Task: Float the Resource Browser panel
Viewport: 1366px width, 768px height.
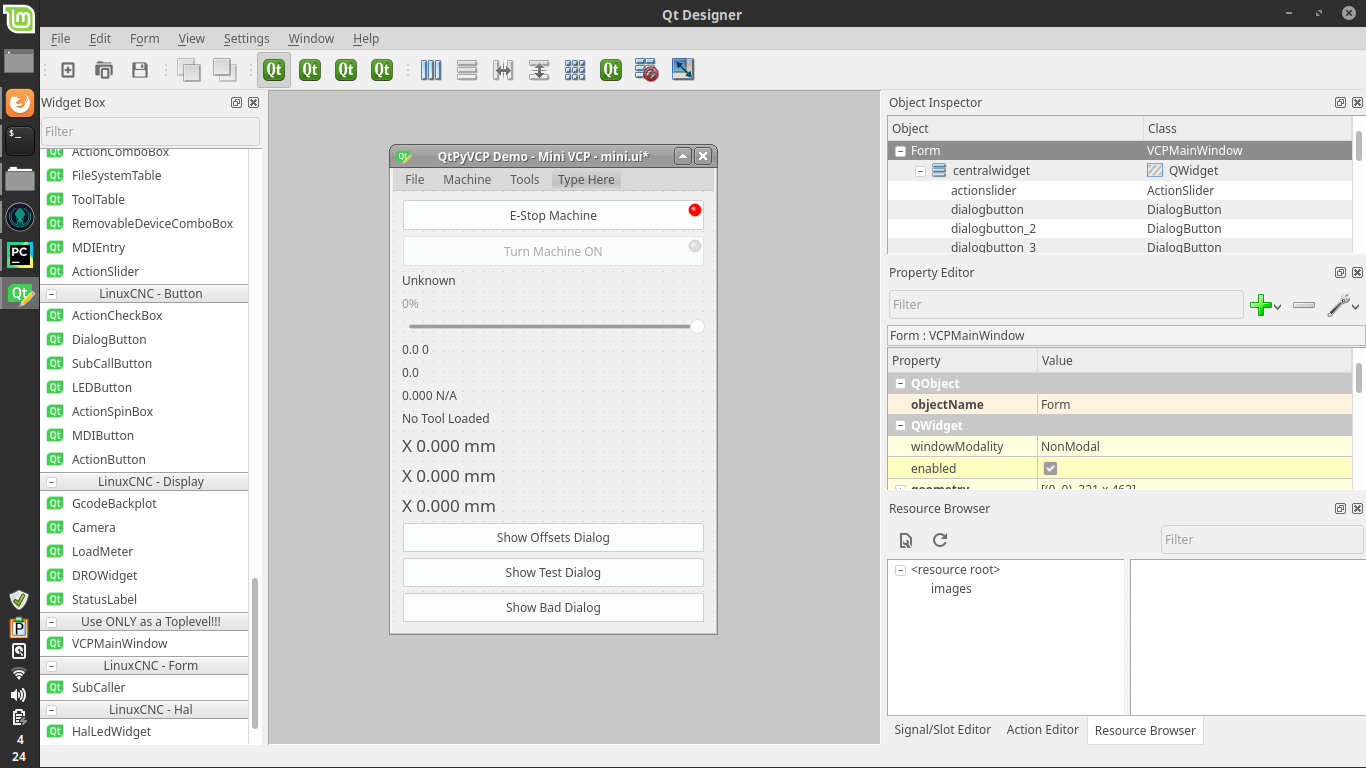Action: point(1340,509)
